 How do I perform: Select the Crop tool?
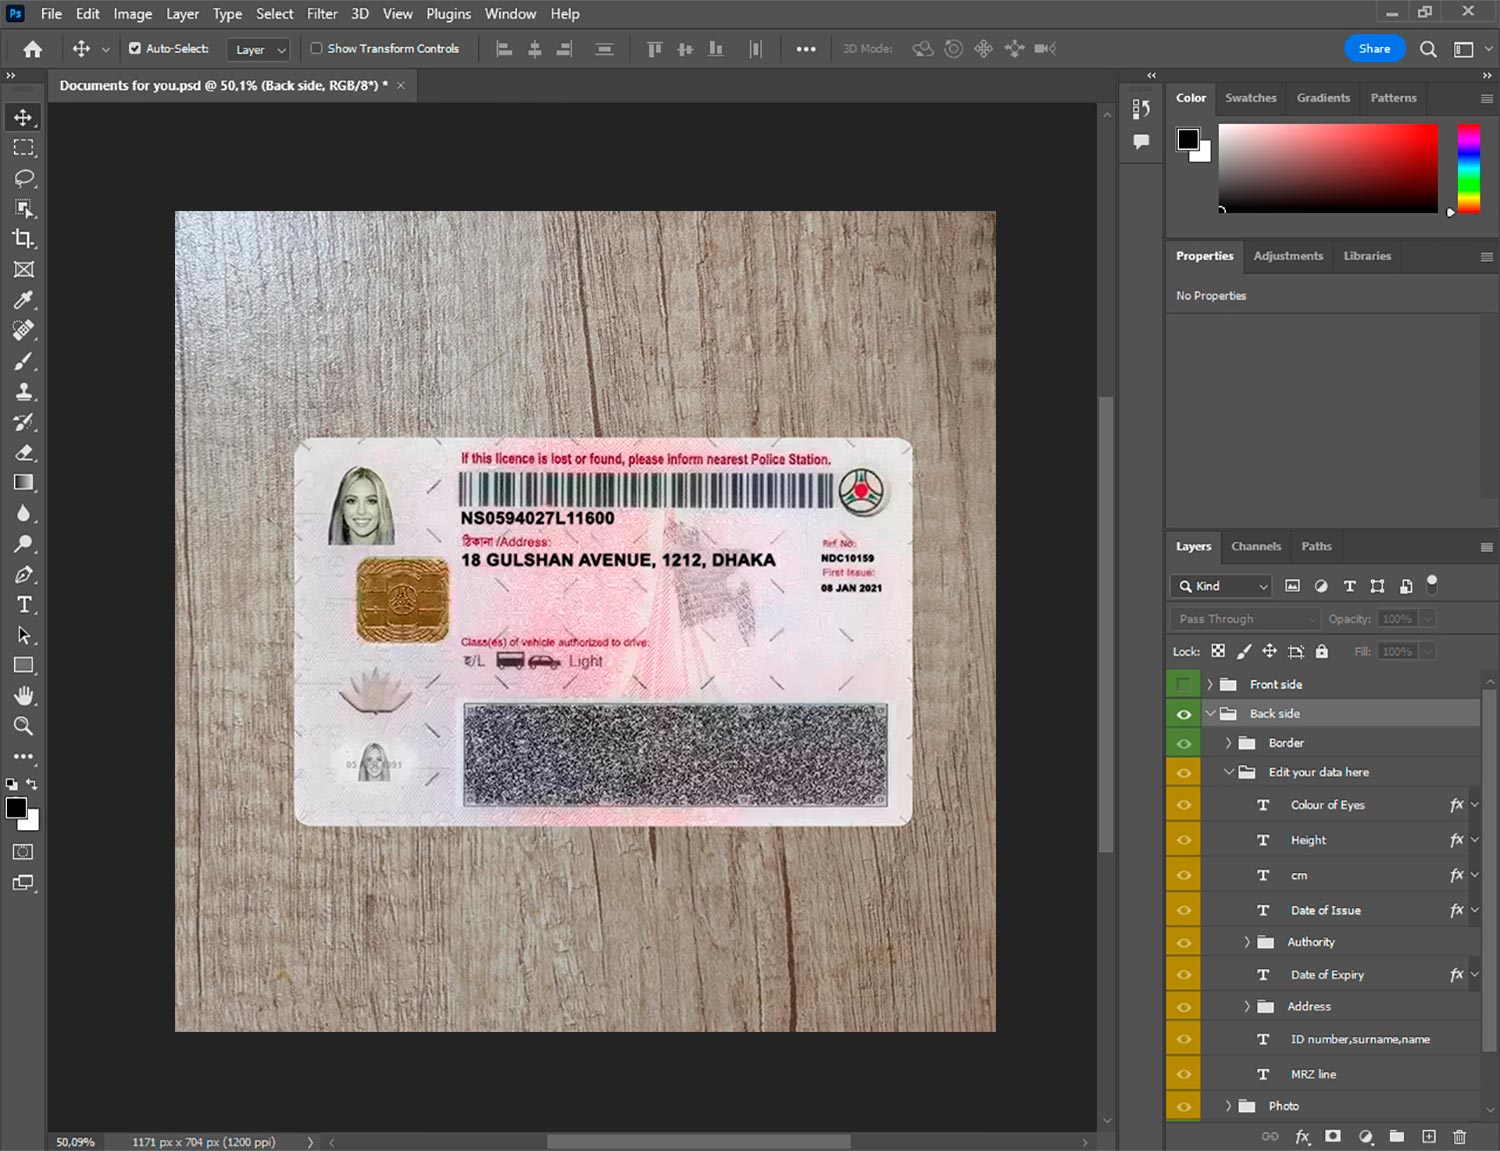tap(24, 239)
